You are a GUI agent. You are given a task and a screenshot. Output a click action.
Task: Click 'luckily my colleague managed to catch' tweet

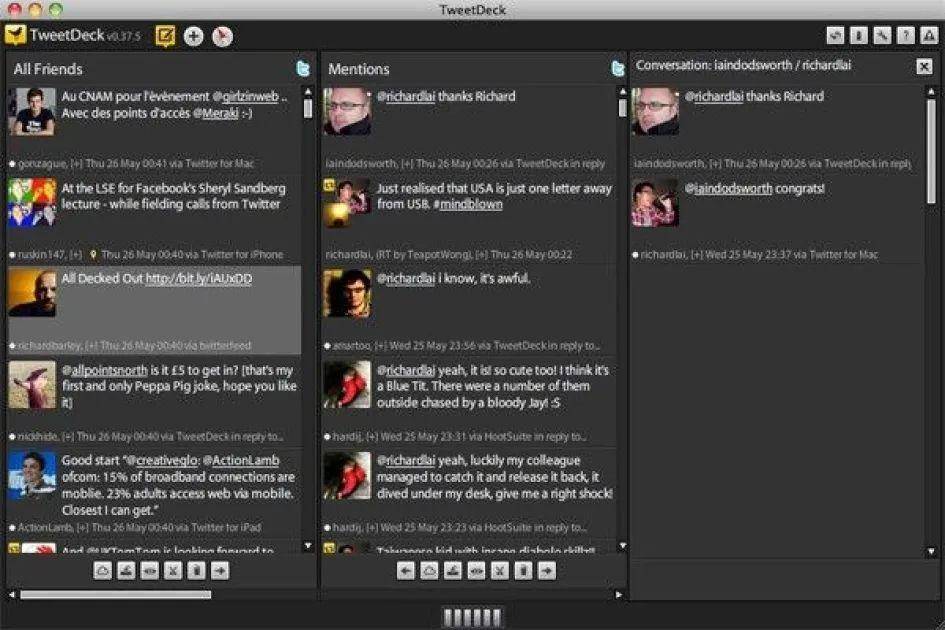tap(495, 477)
